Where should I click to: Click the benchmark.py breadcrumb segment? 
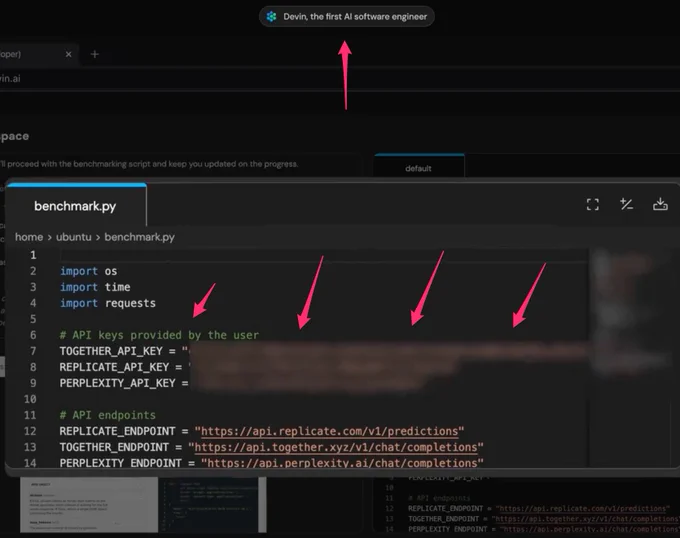pos(140,237)
